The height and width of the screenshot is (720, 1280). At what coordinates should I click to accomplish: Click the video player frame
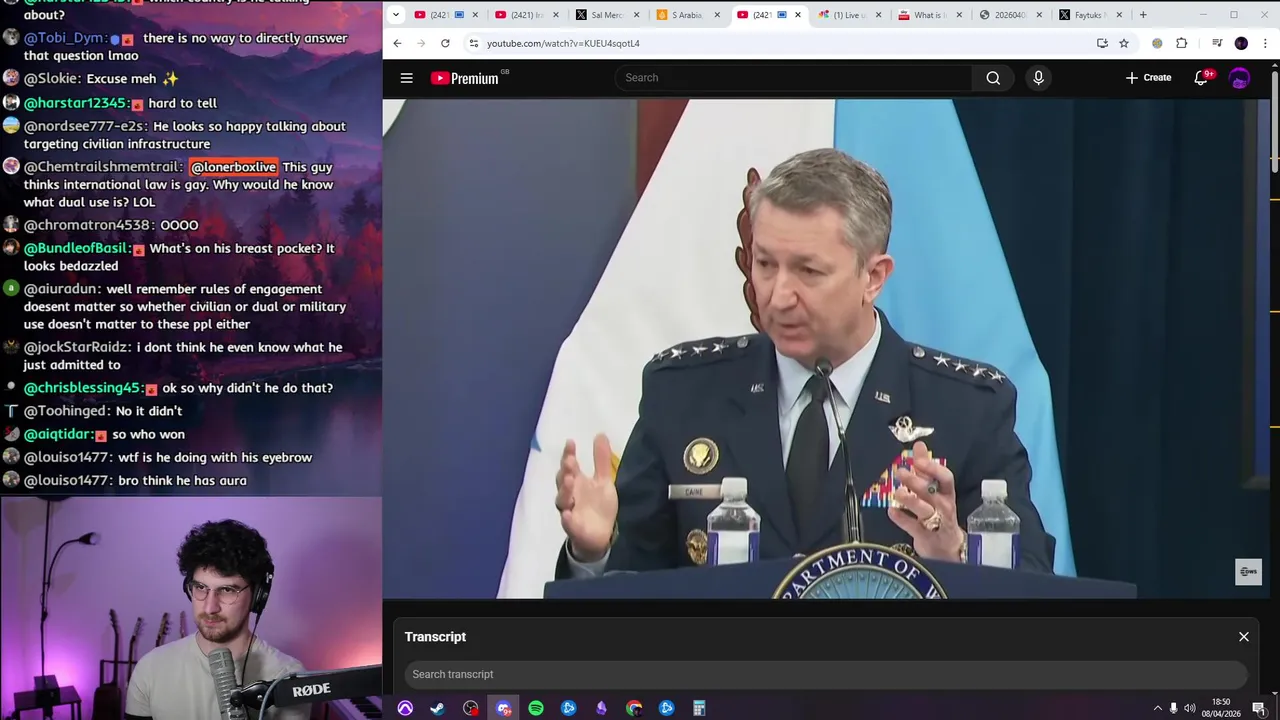click(826, 348)
